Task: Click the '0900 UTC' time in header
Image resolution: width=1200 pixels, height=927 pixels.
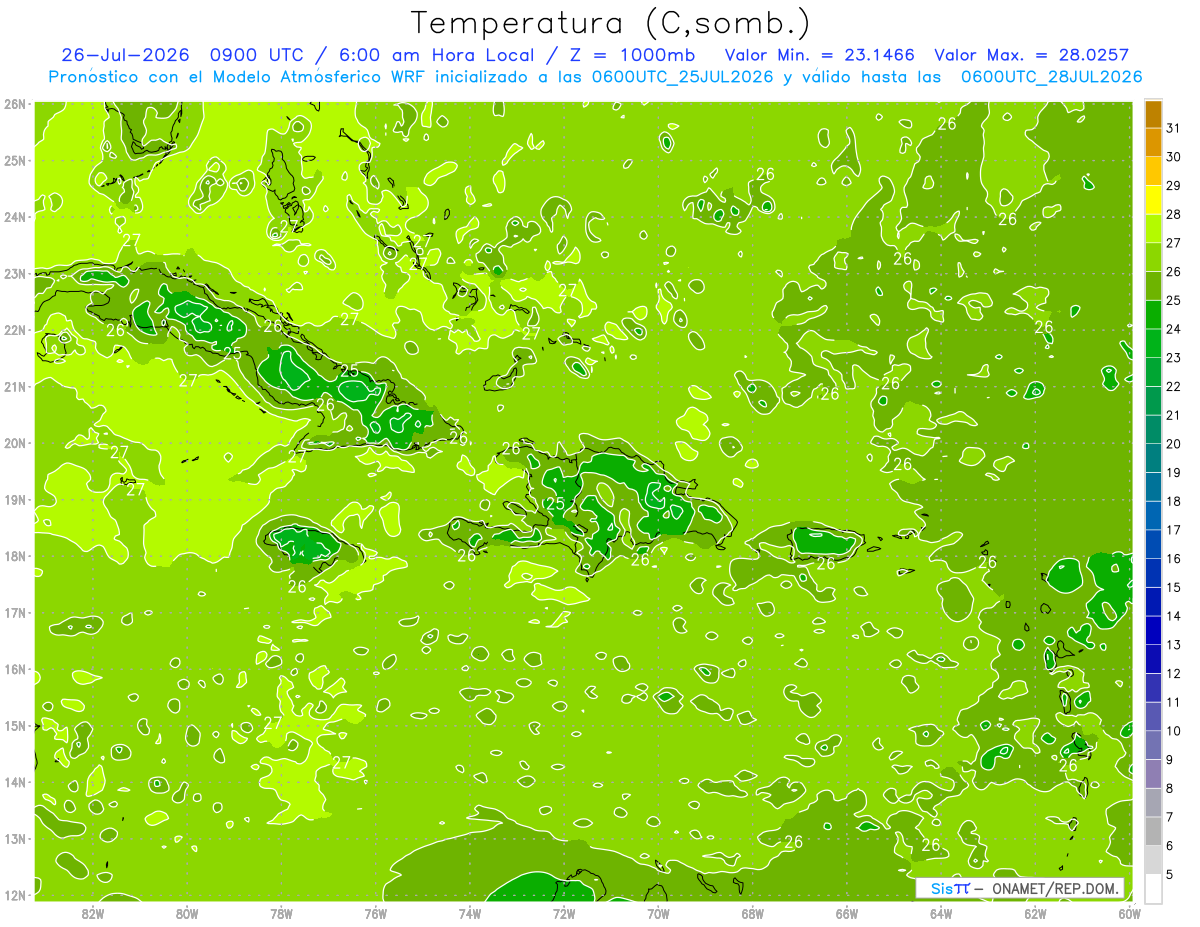Action: pos(256,55)
